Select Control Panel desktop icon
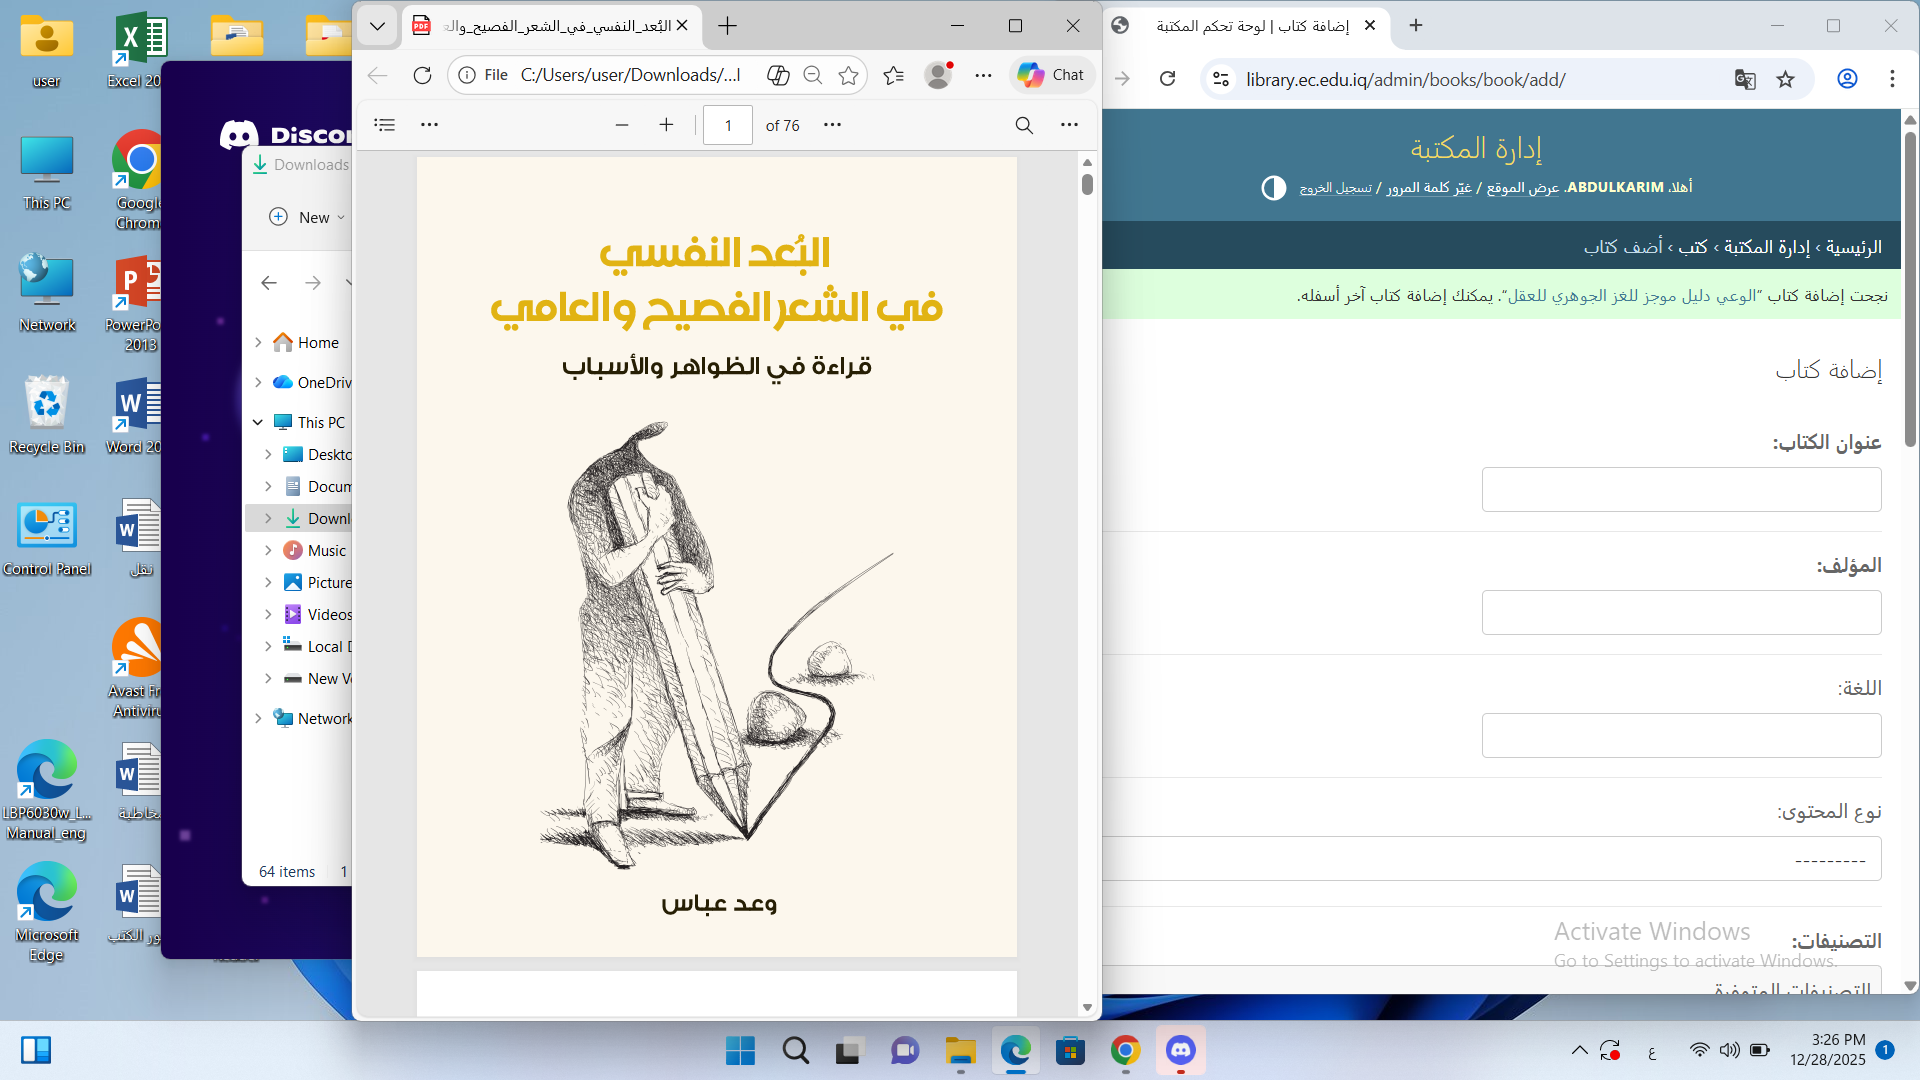The height and width of the screenshot is (1080, 1920). [x=47, y=539]
